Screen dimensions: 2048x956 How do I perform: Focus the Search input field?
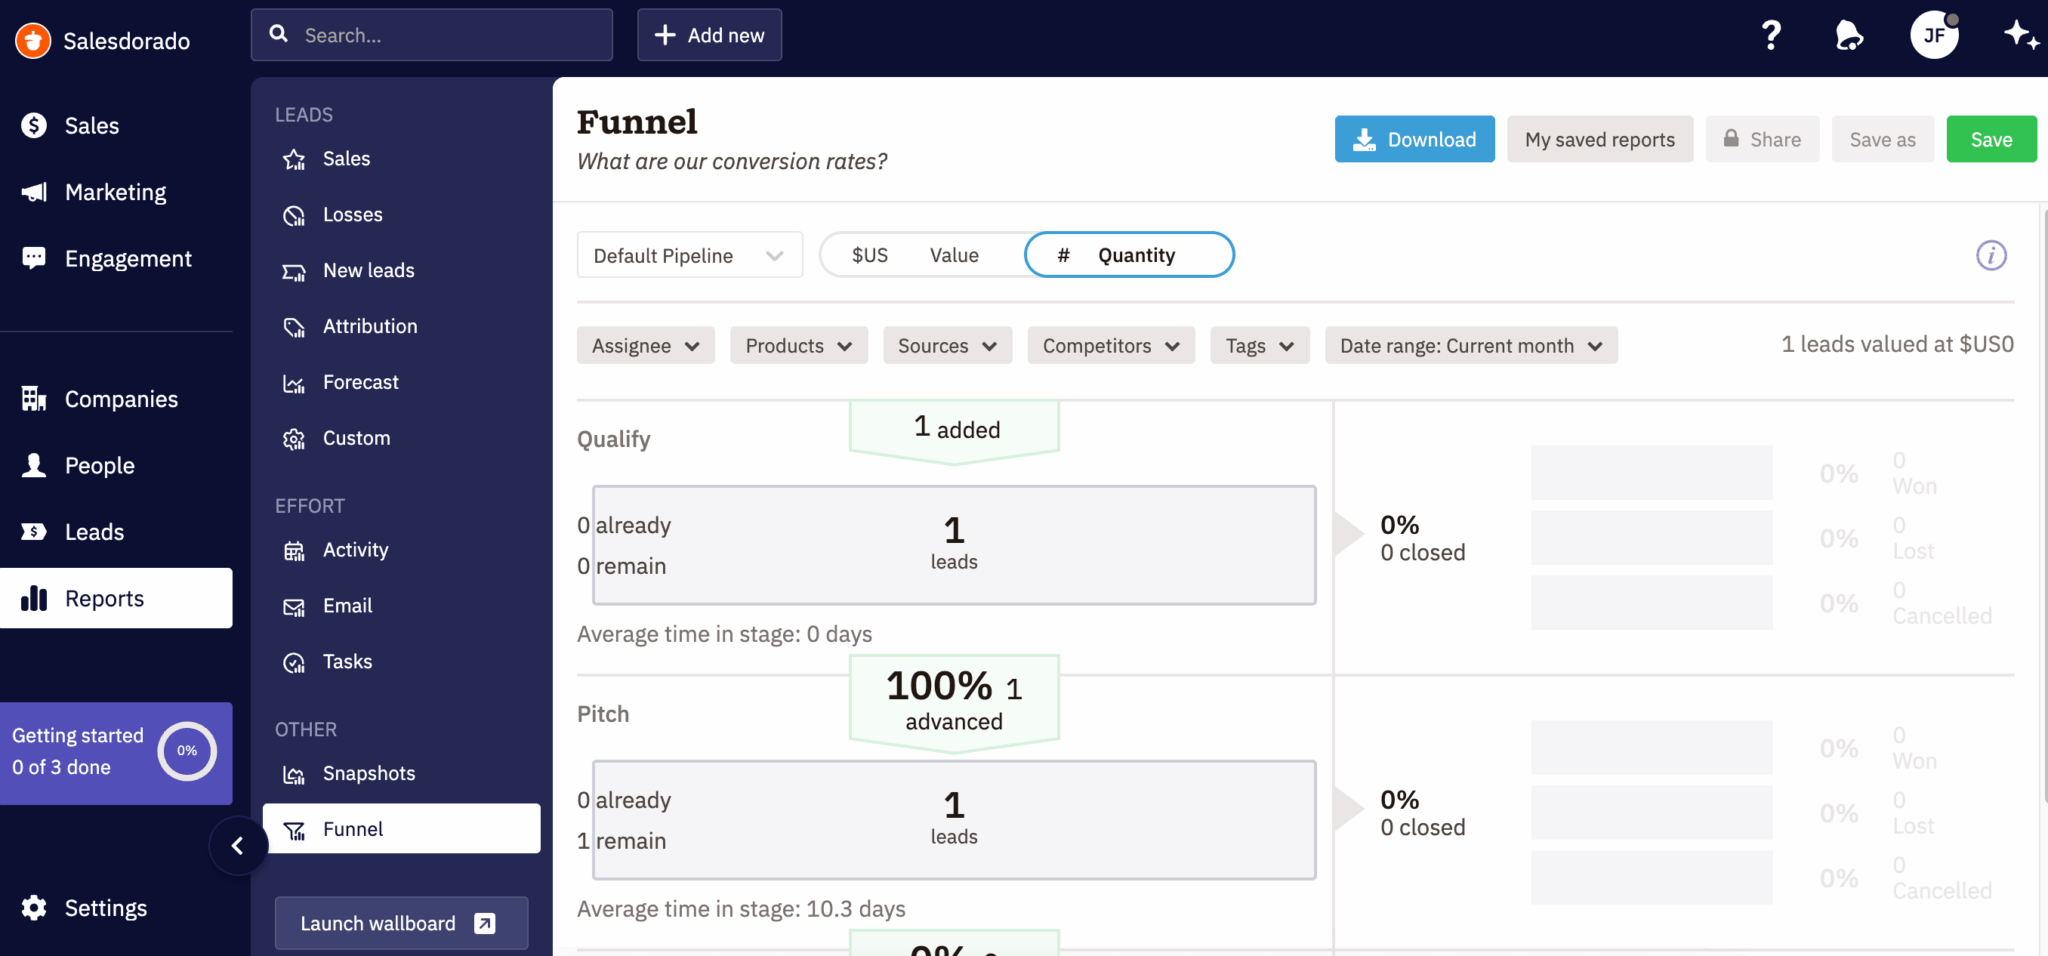pyautogui.click(x=440, y=36)
